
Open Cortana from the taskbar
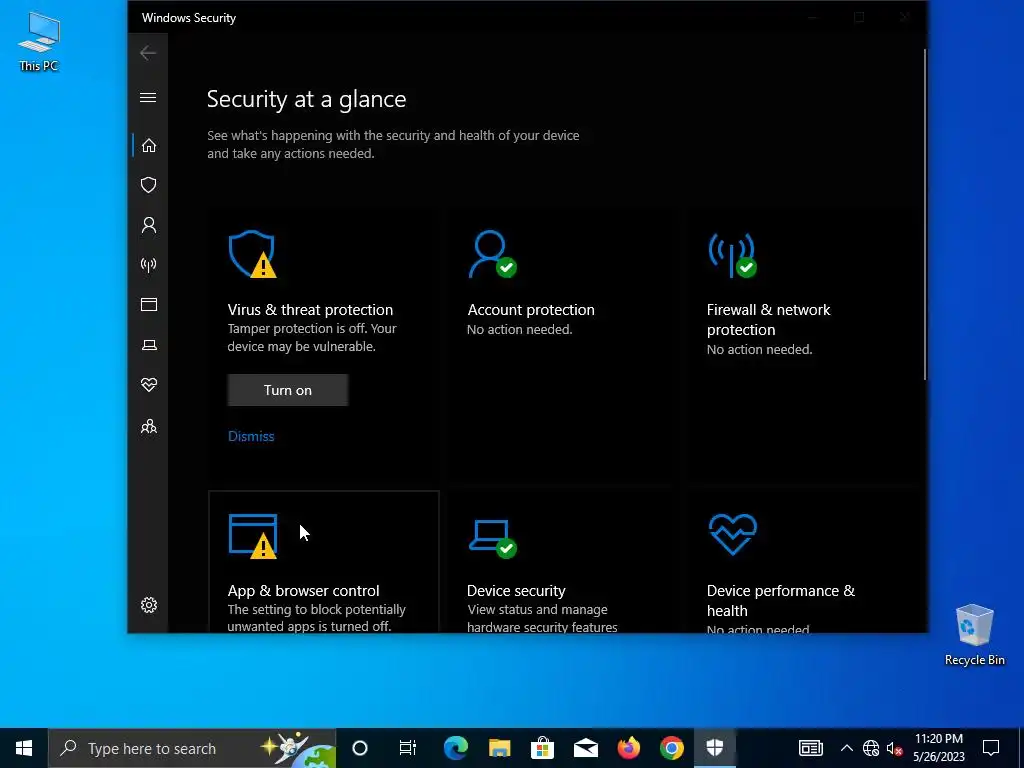point(360,748)
